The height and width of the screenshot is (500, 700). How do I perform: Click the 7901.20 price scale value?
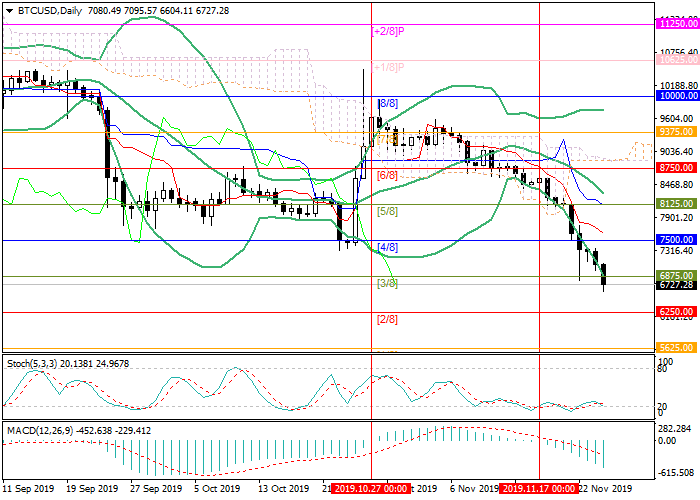(679, 217)
